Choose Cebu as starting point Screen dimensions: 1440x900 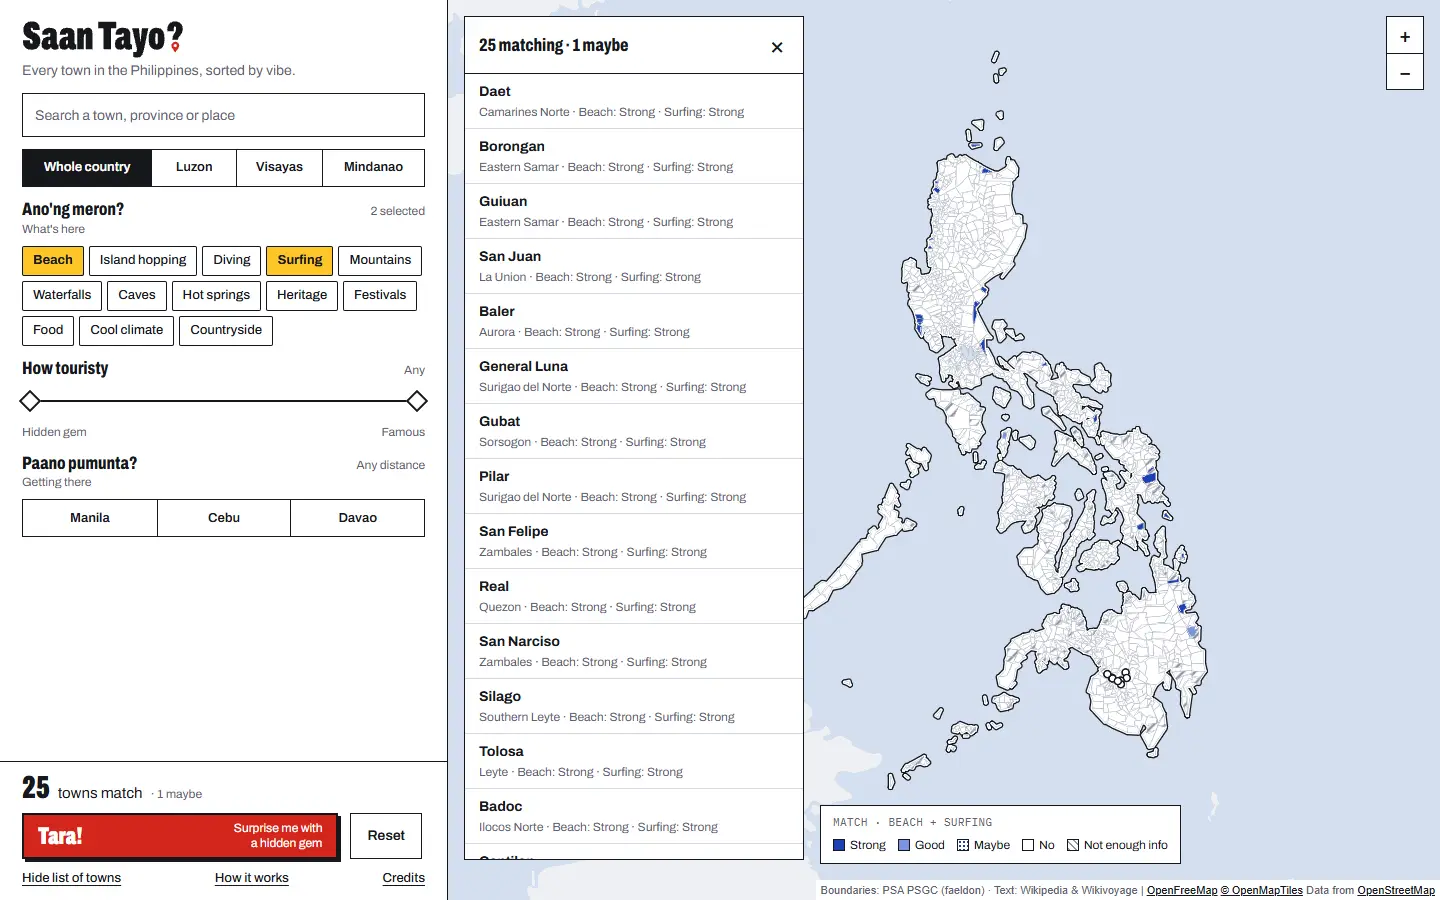(224, 518)
